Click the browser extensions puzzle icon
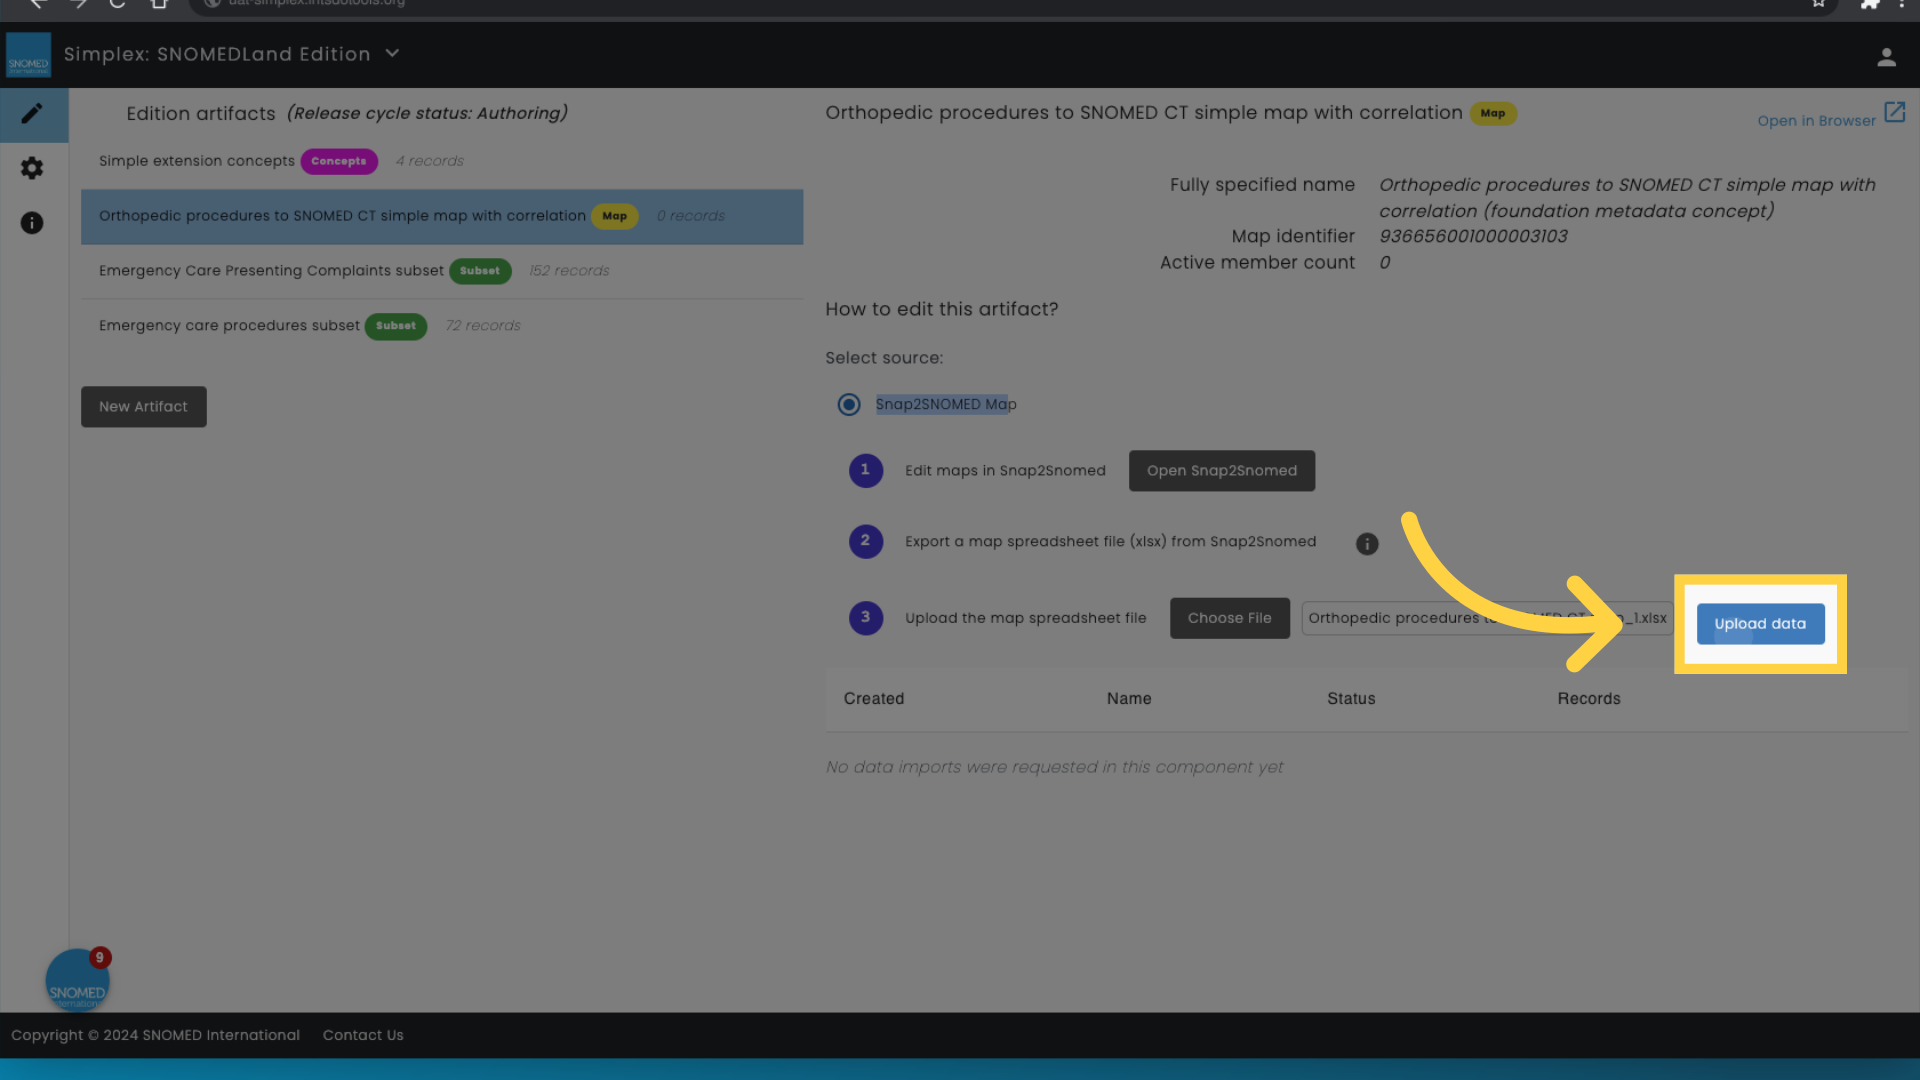The width and height of the screenshot is (1920, 1080). click(x=1869, y=4)
